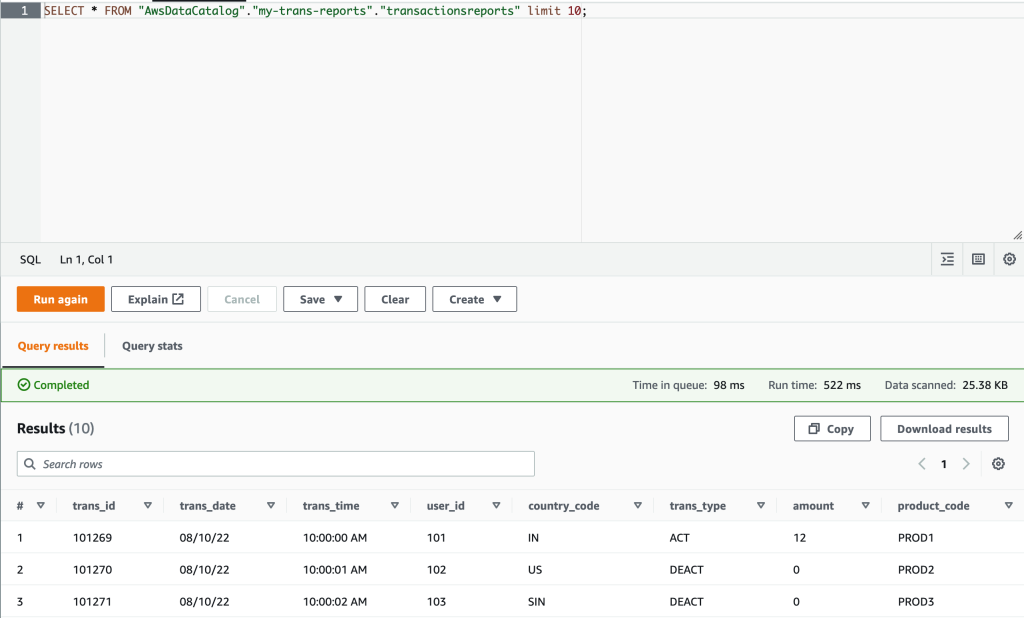The image size is (1024, 618).
Task: Click the copy icon on the Copy button
Action: coord(813,428)
